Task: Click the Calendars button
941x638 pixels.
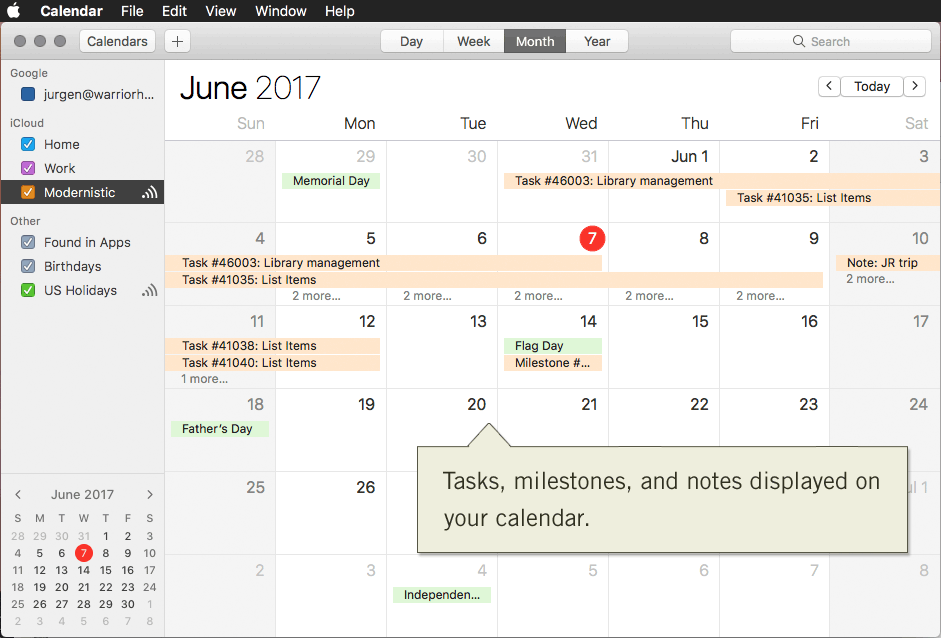Action: click(117, 41)
